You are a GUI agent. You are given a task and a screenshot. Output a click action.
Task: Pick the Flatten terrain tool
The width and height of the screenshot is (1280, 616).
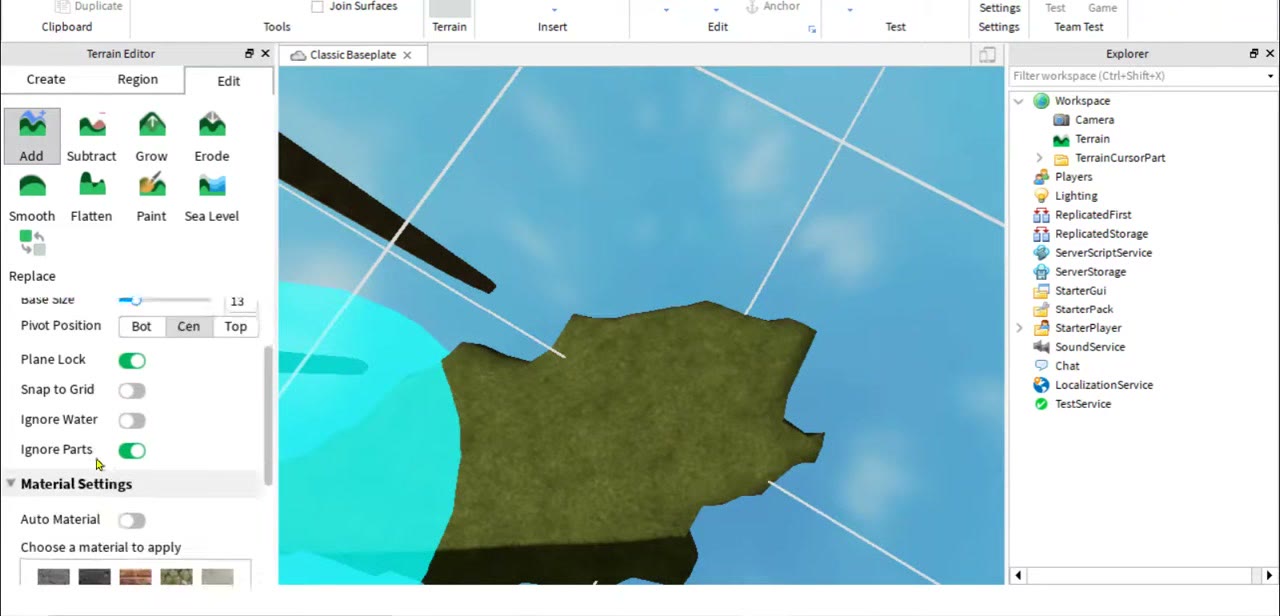point(92,196)
